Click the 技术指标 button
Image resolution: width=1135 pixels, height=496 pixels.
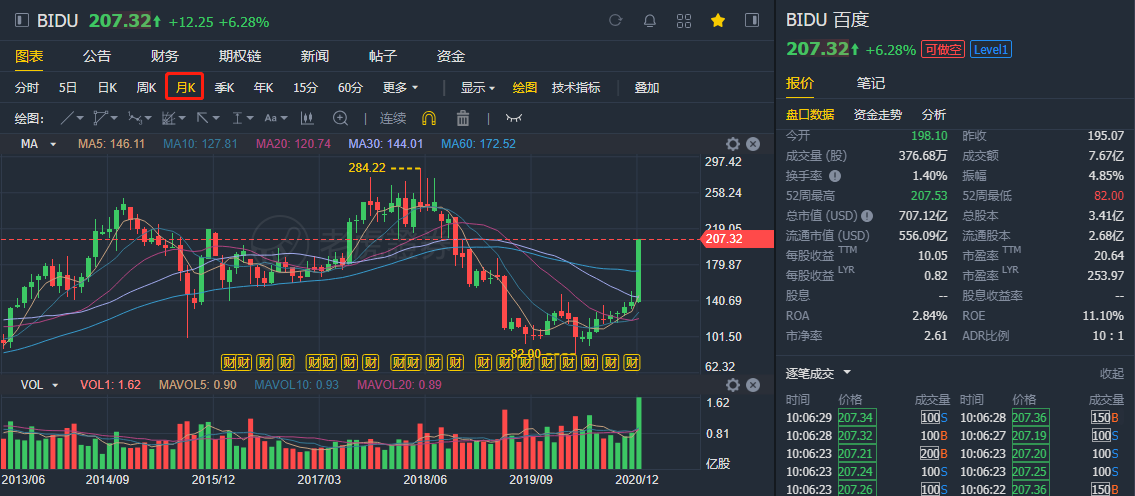[x=576, y=87]
